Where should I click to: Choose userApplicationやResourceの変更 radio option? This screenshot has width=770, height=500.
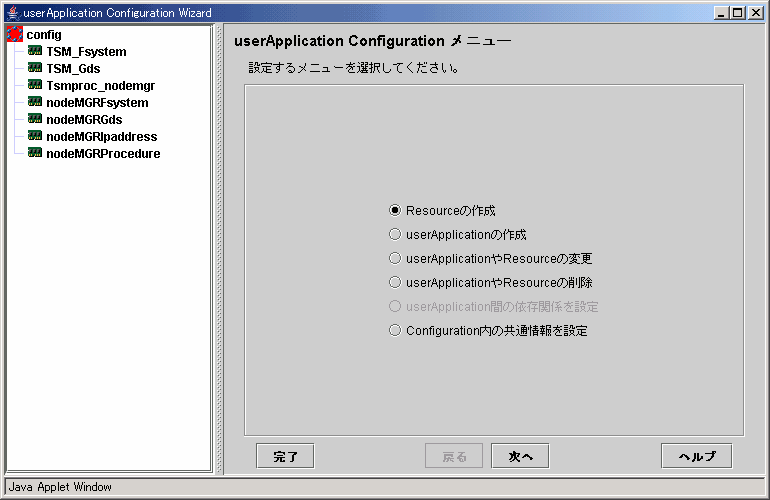[x=395, y=258]
